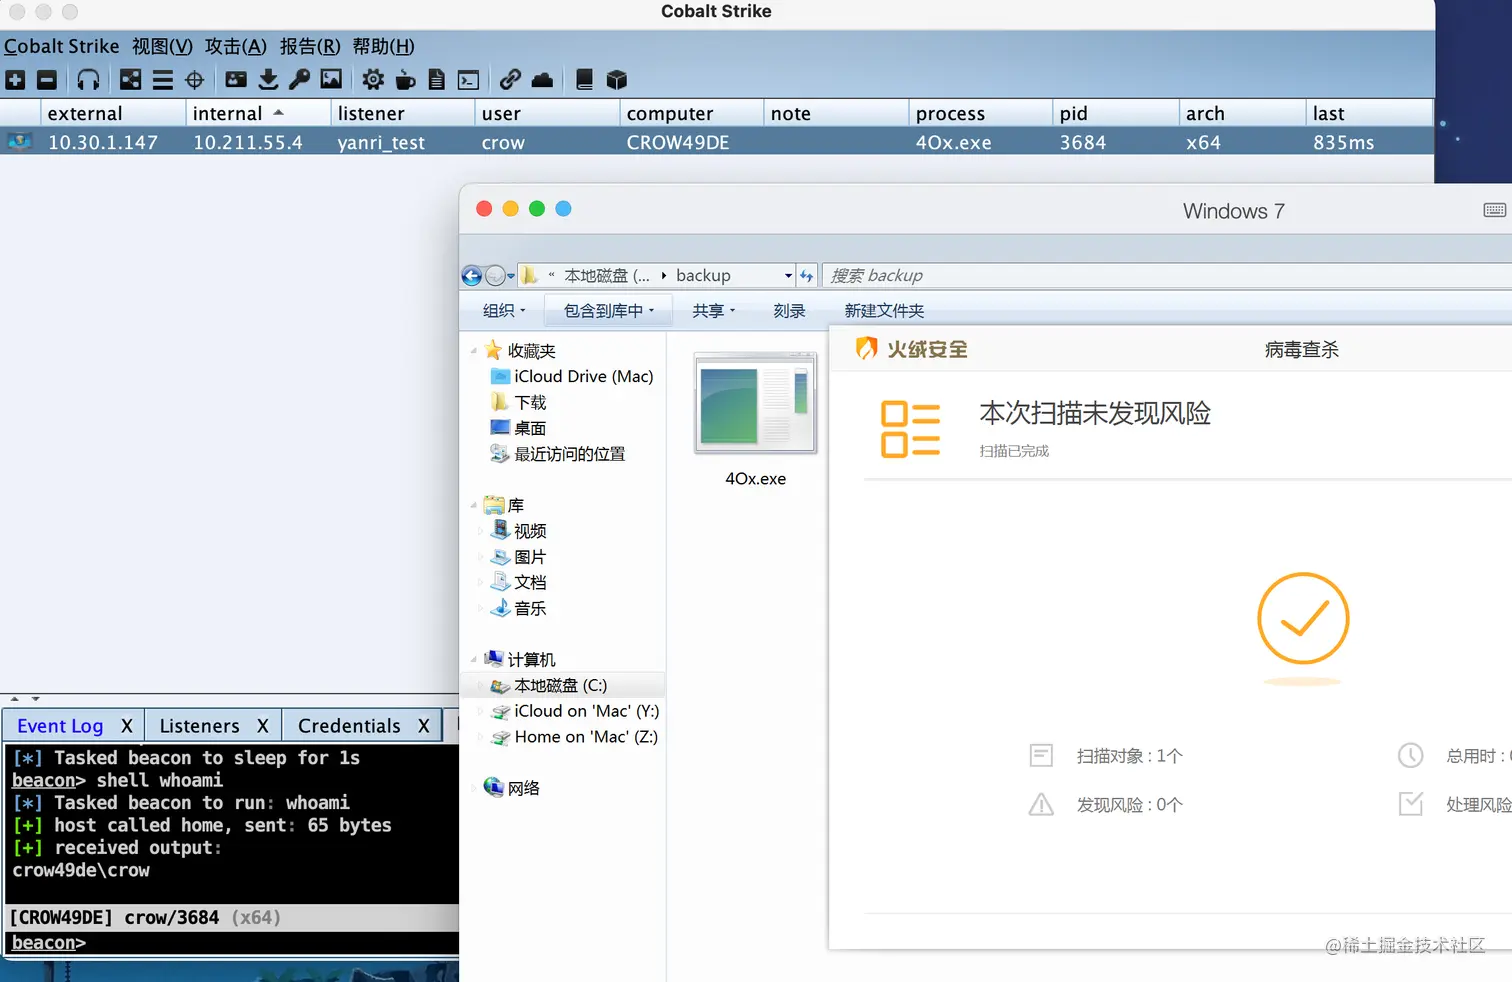This screenshot has height=982, width=1512.
Task: Click the Java Signed Applet coffee icon
Action: (405, 80)
